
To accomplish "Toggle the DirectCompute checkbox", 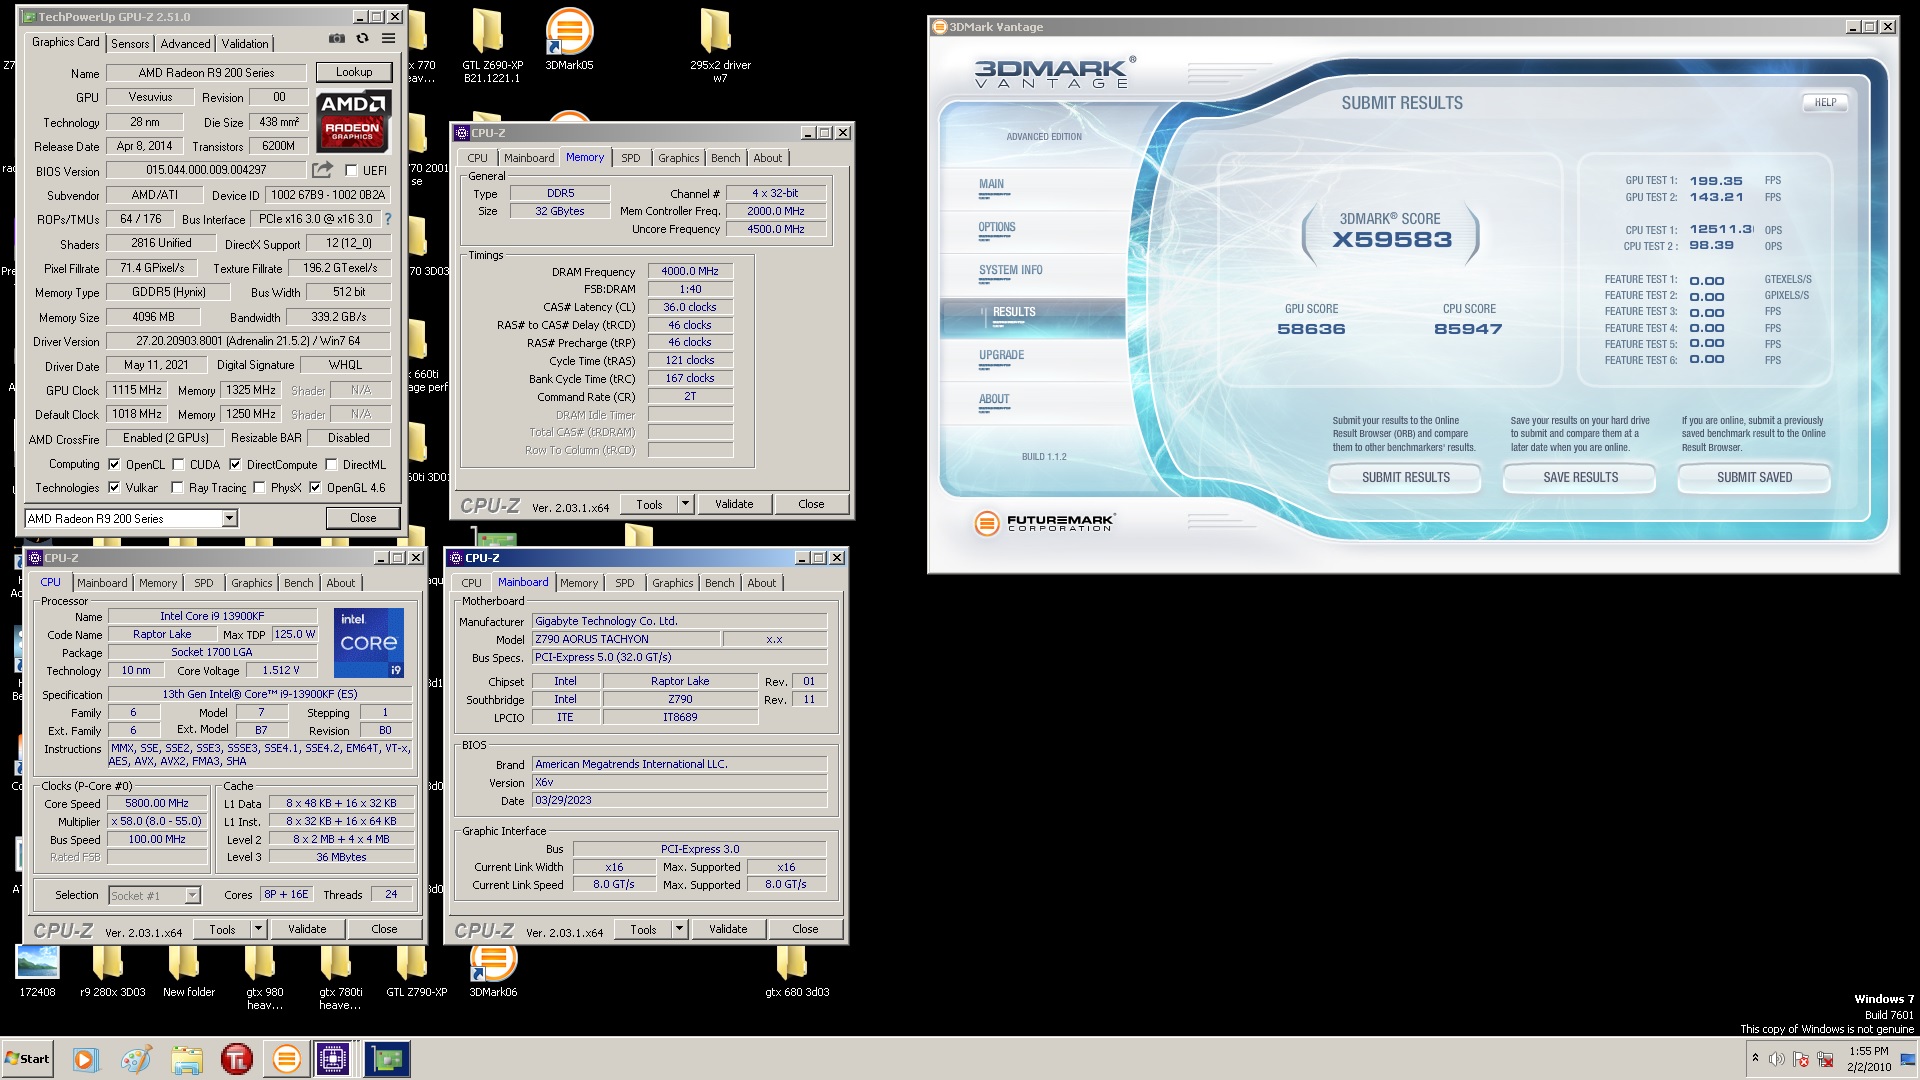I will pyautogui.click(x=235, y=465).
